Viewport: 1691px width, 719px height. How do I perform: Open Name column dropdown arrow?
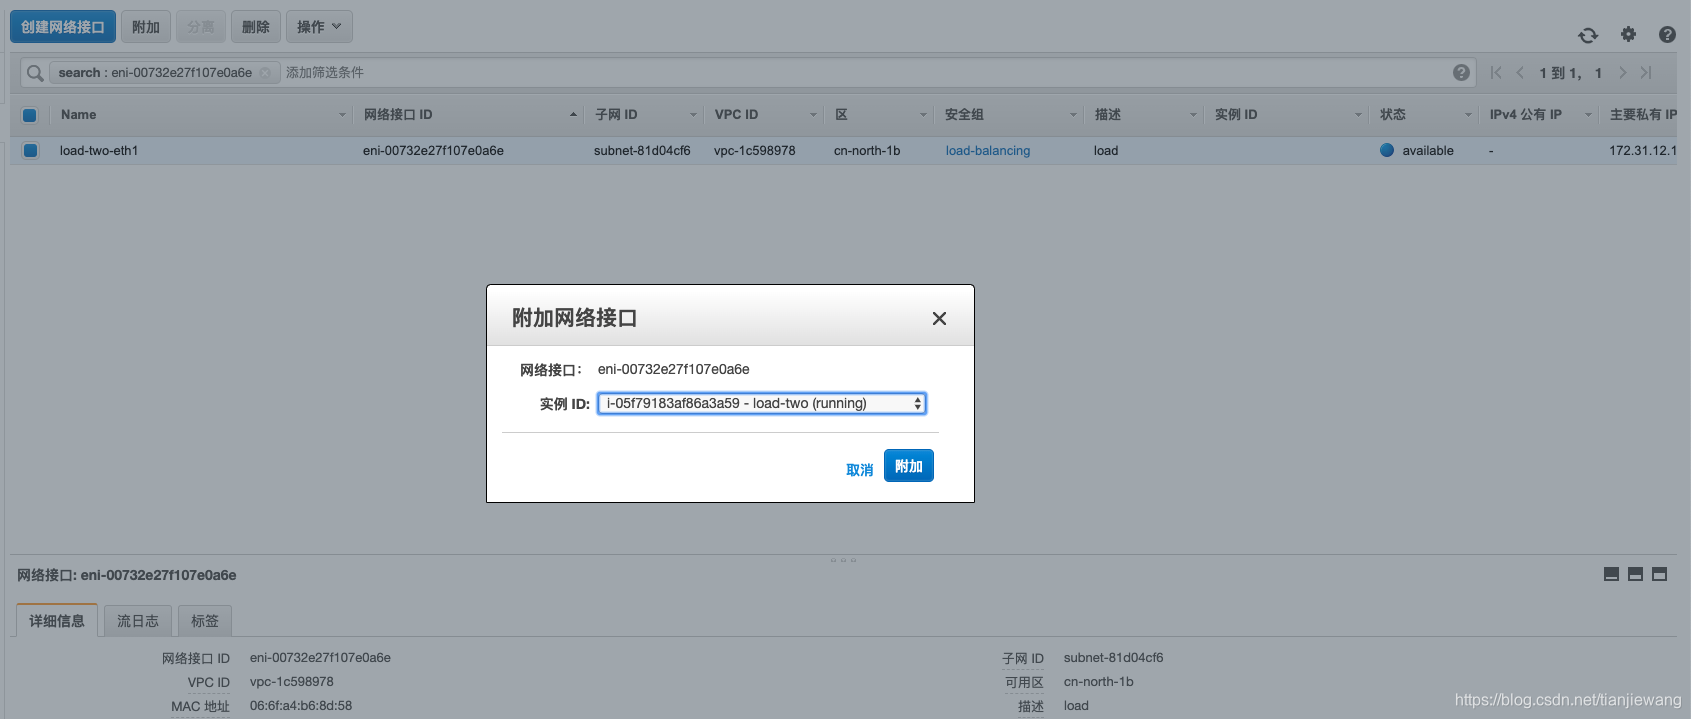coord(342,115)
